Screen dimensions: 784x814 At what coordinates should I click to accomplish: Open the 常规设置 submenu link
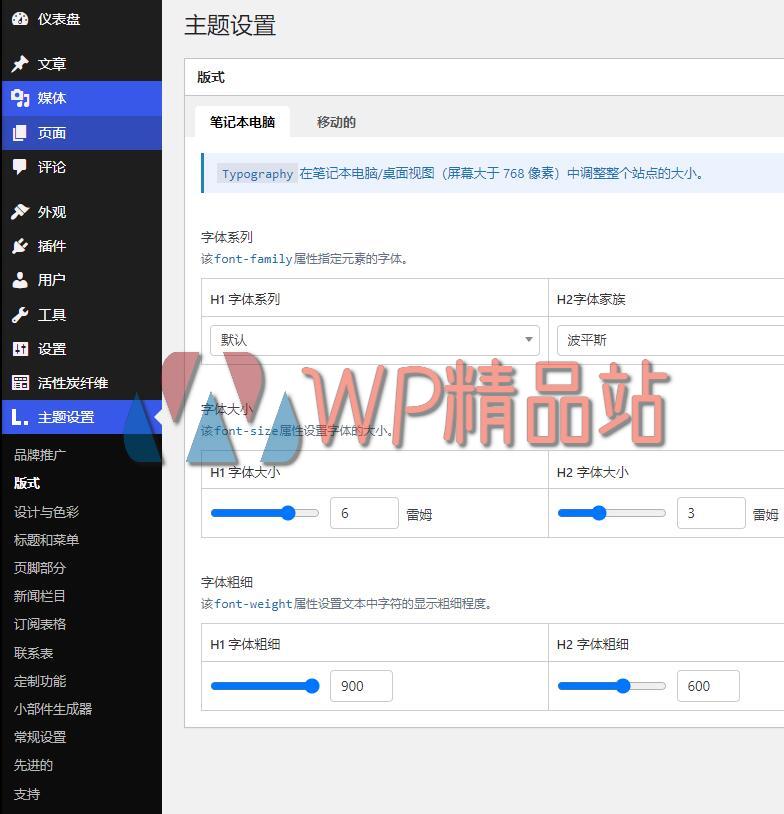[x=39, y=737]
